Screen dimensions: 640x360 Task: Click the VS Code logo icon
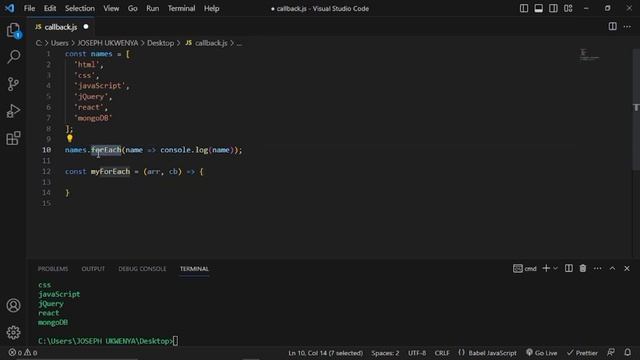pyautogui.click(x=9, y=8)
